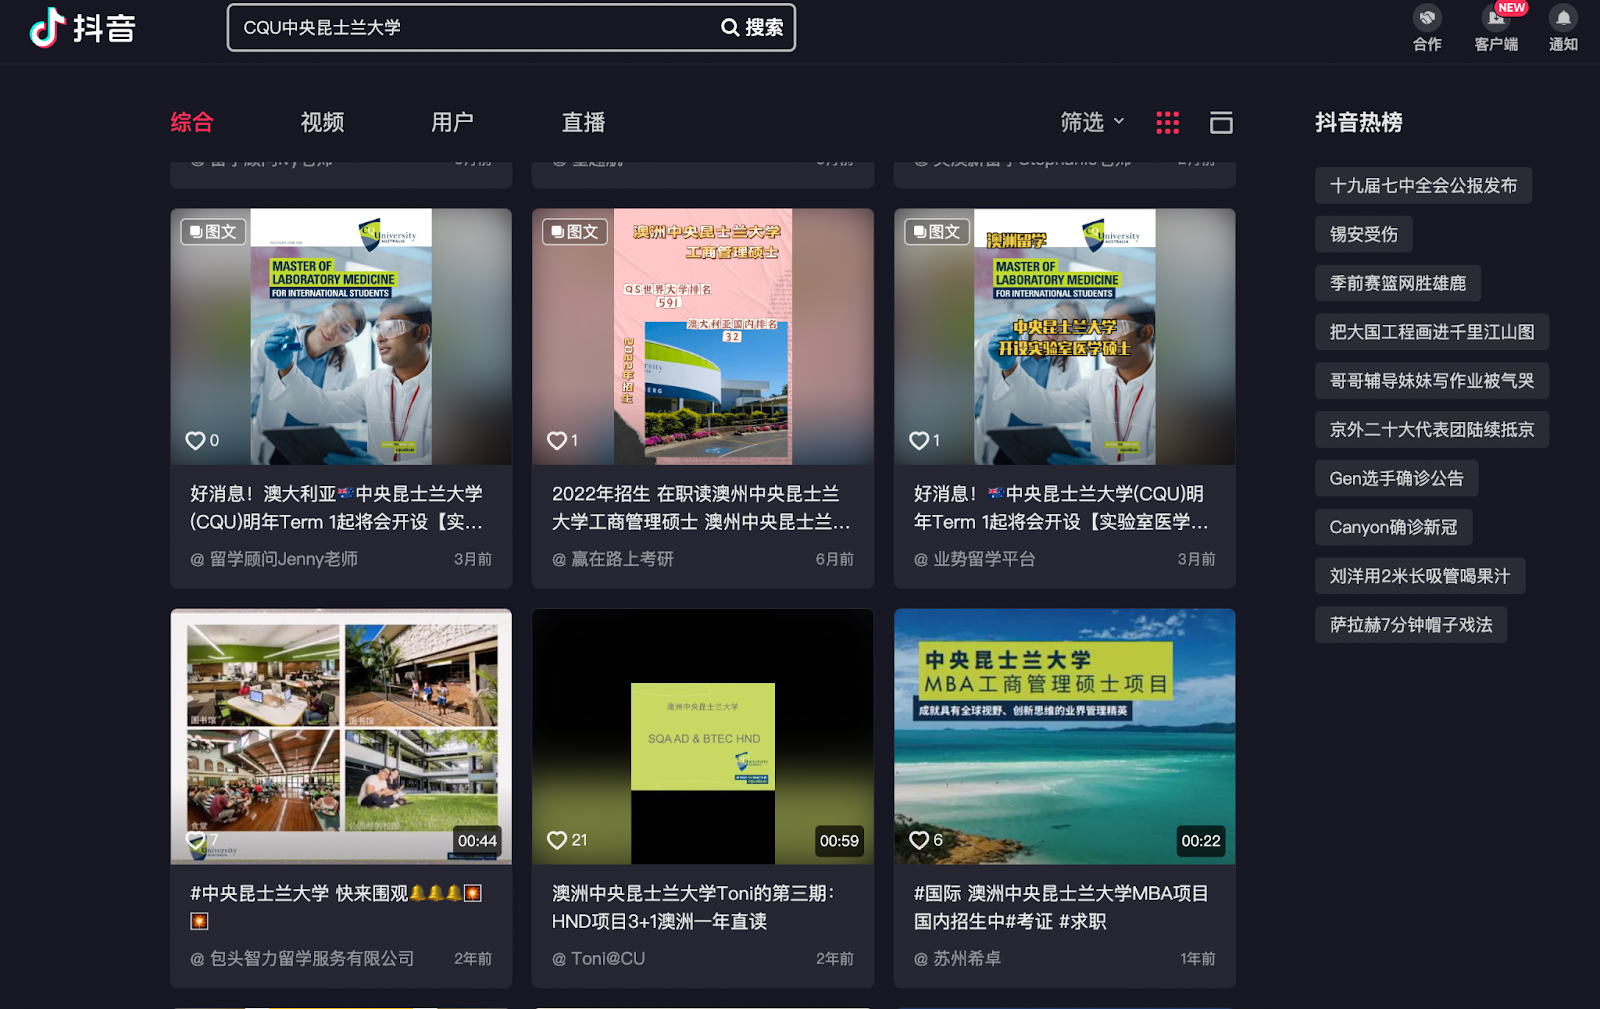The height and width of the screenshot is (1009, 1600).
Task: Open hot topic 刘洋用2米长吸管喝果汁
Action: [1420, 576]
